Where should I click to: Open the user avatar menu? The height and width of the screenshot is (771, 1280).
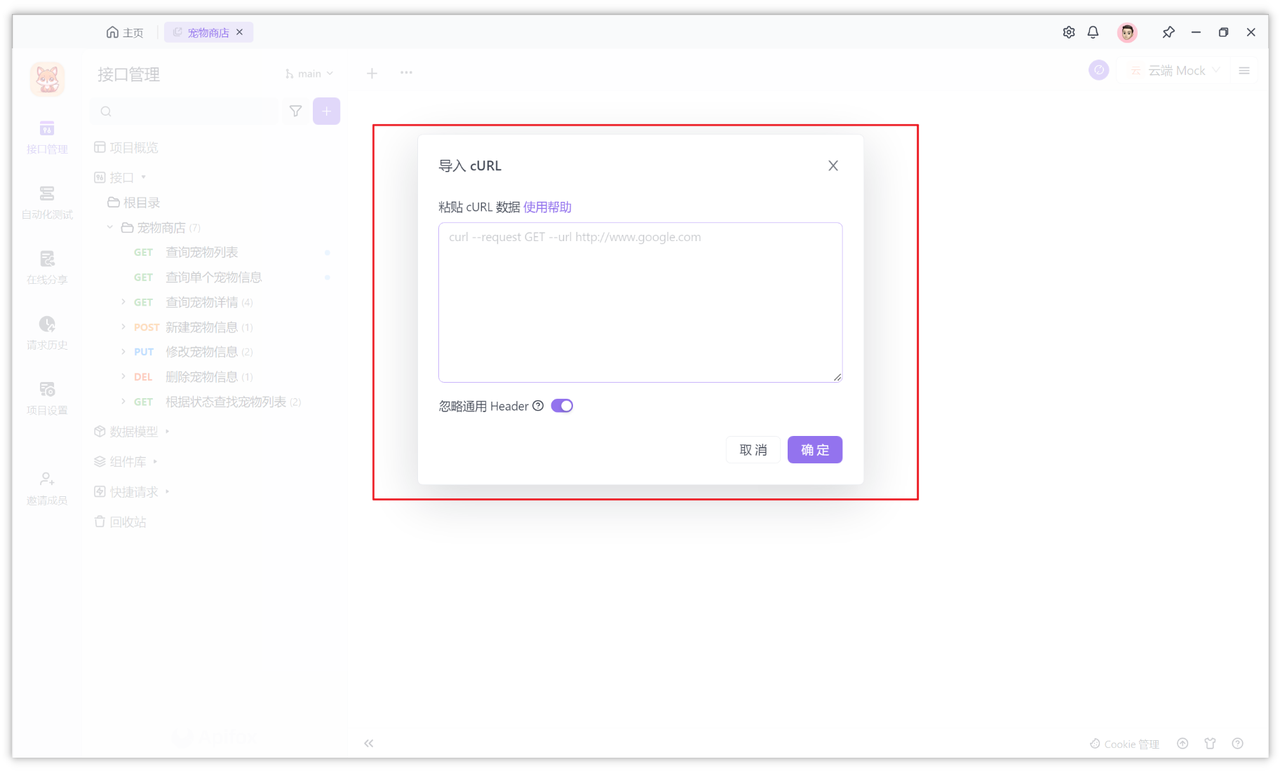tap(1127, 32)
